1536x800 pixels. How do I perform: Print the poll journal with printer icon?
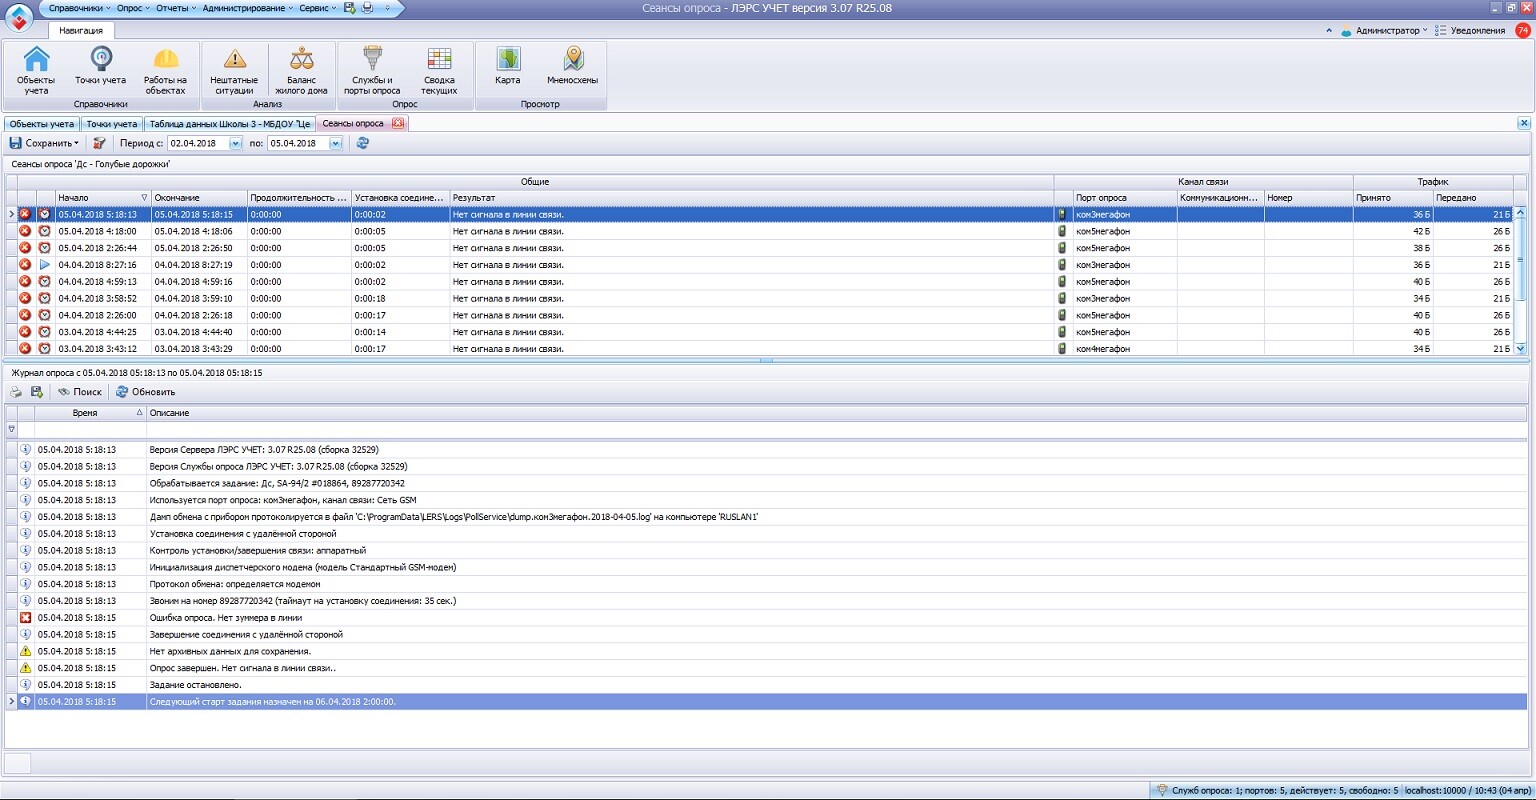tap(16, 392)
